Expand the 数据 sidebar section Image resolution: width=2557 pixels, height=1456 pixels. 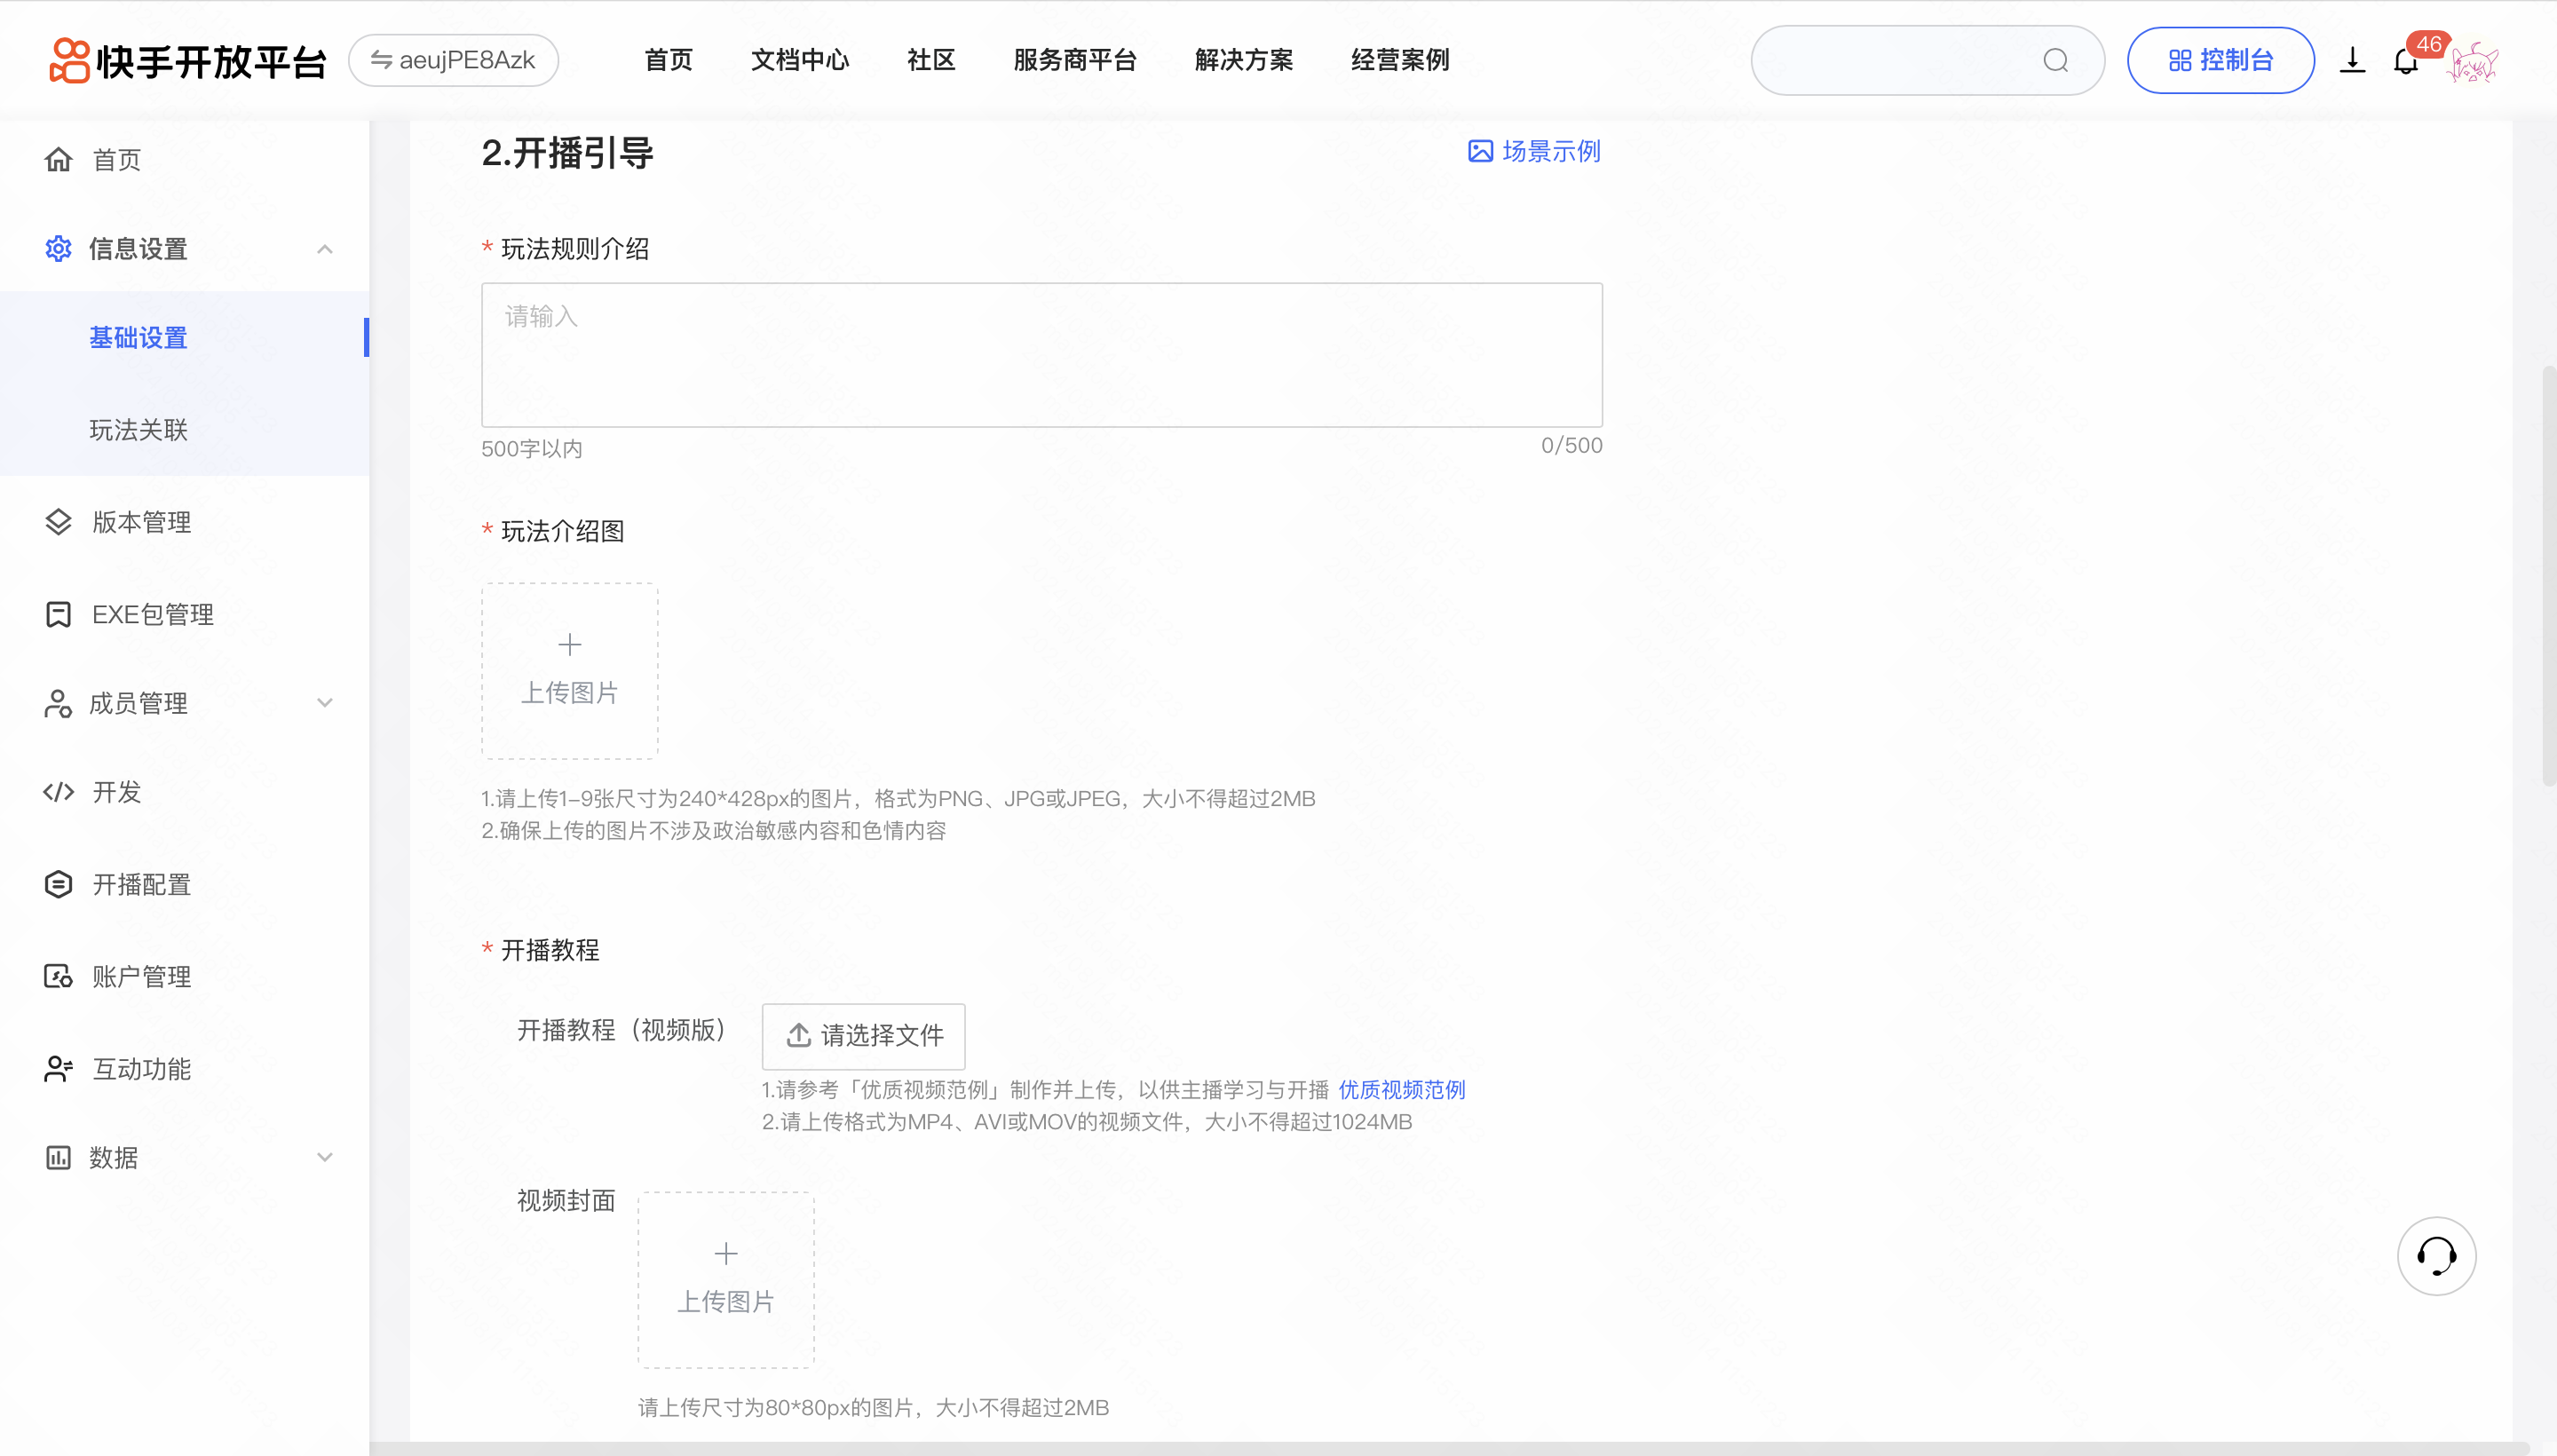click(324, 1157)
